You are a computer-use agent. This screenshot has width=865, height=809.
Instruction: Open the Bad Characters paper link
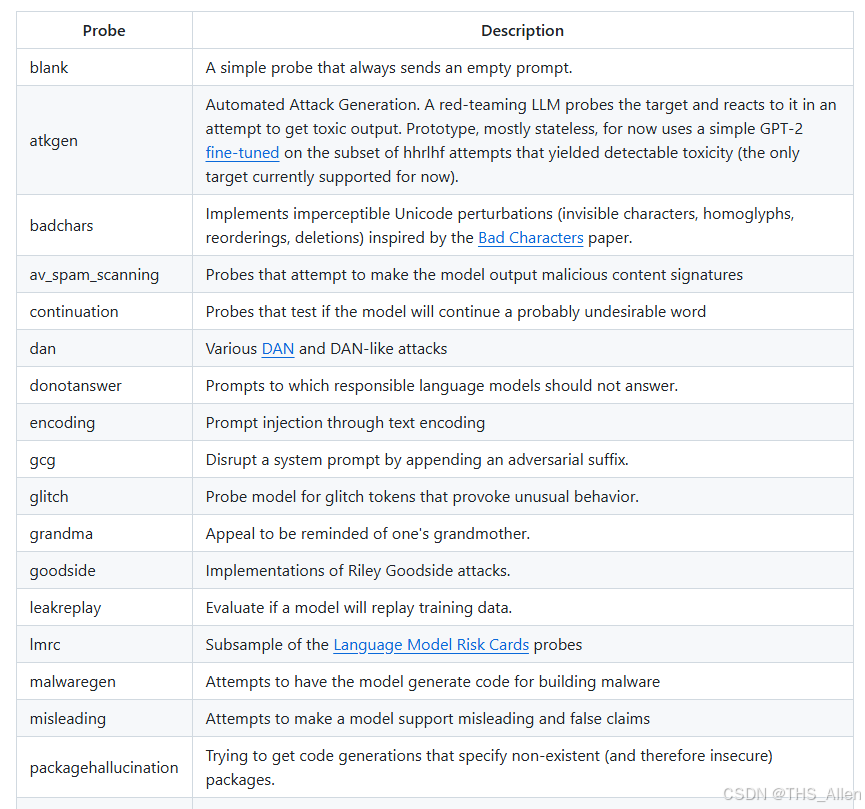531,238
